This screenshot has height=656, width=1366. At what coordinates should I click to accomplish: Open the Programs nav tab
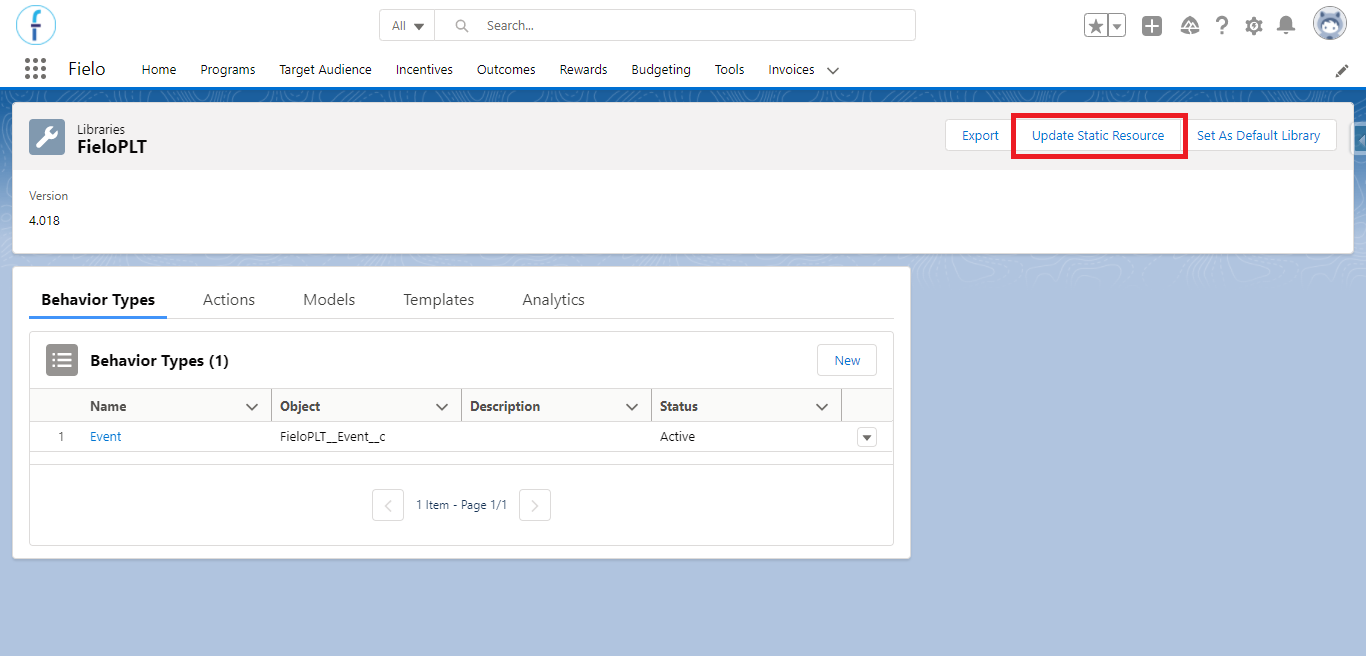coord(228,70)
